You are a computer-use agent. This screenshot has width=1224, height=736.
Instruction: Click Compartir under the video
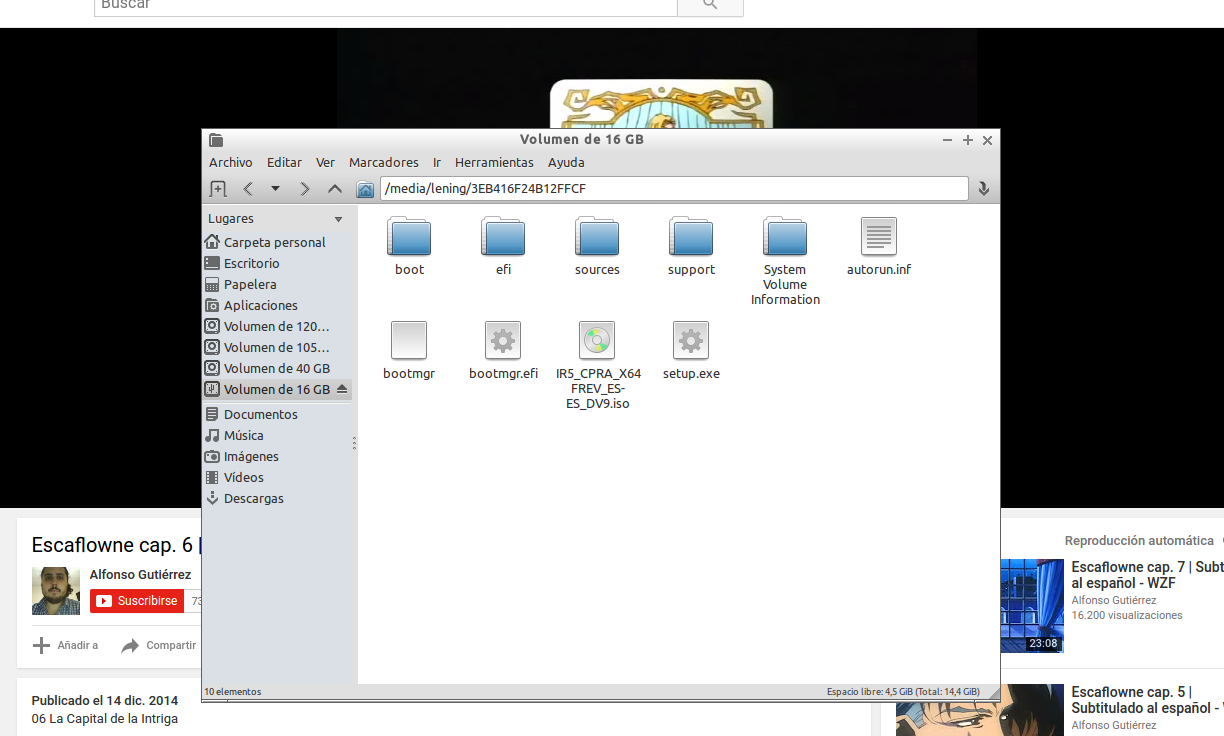[158, 645]
